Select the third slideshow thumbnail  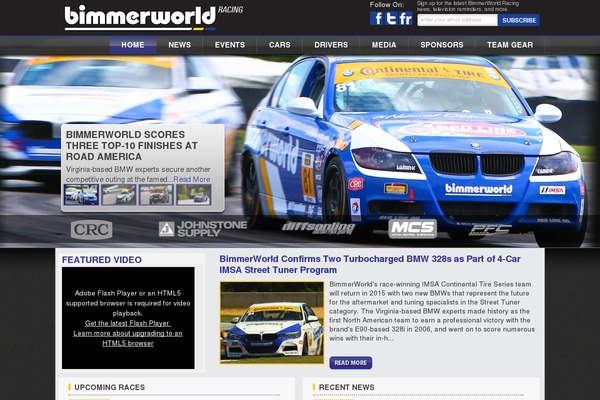point(156,194)
